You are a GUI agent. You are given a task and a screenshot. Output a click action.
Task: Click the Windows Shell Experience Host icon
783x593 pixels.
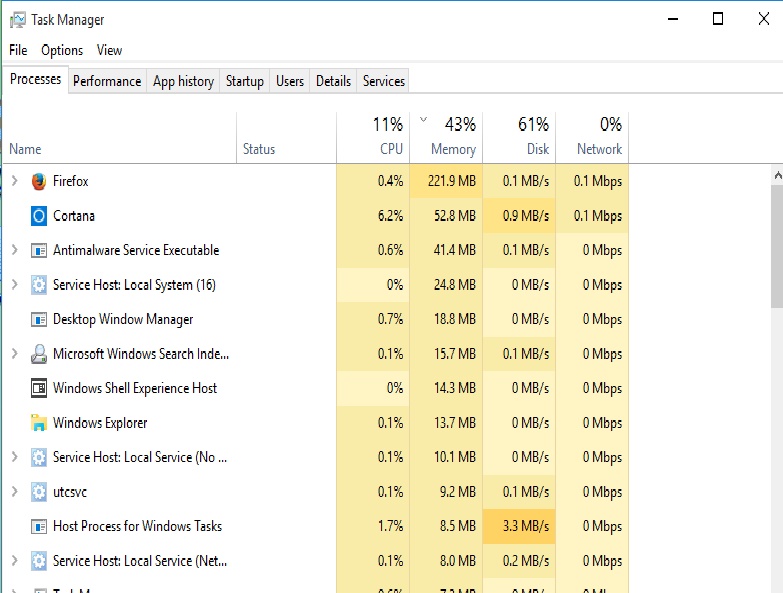(39, 388)
